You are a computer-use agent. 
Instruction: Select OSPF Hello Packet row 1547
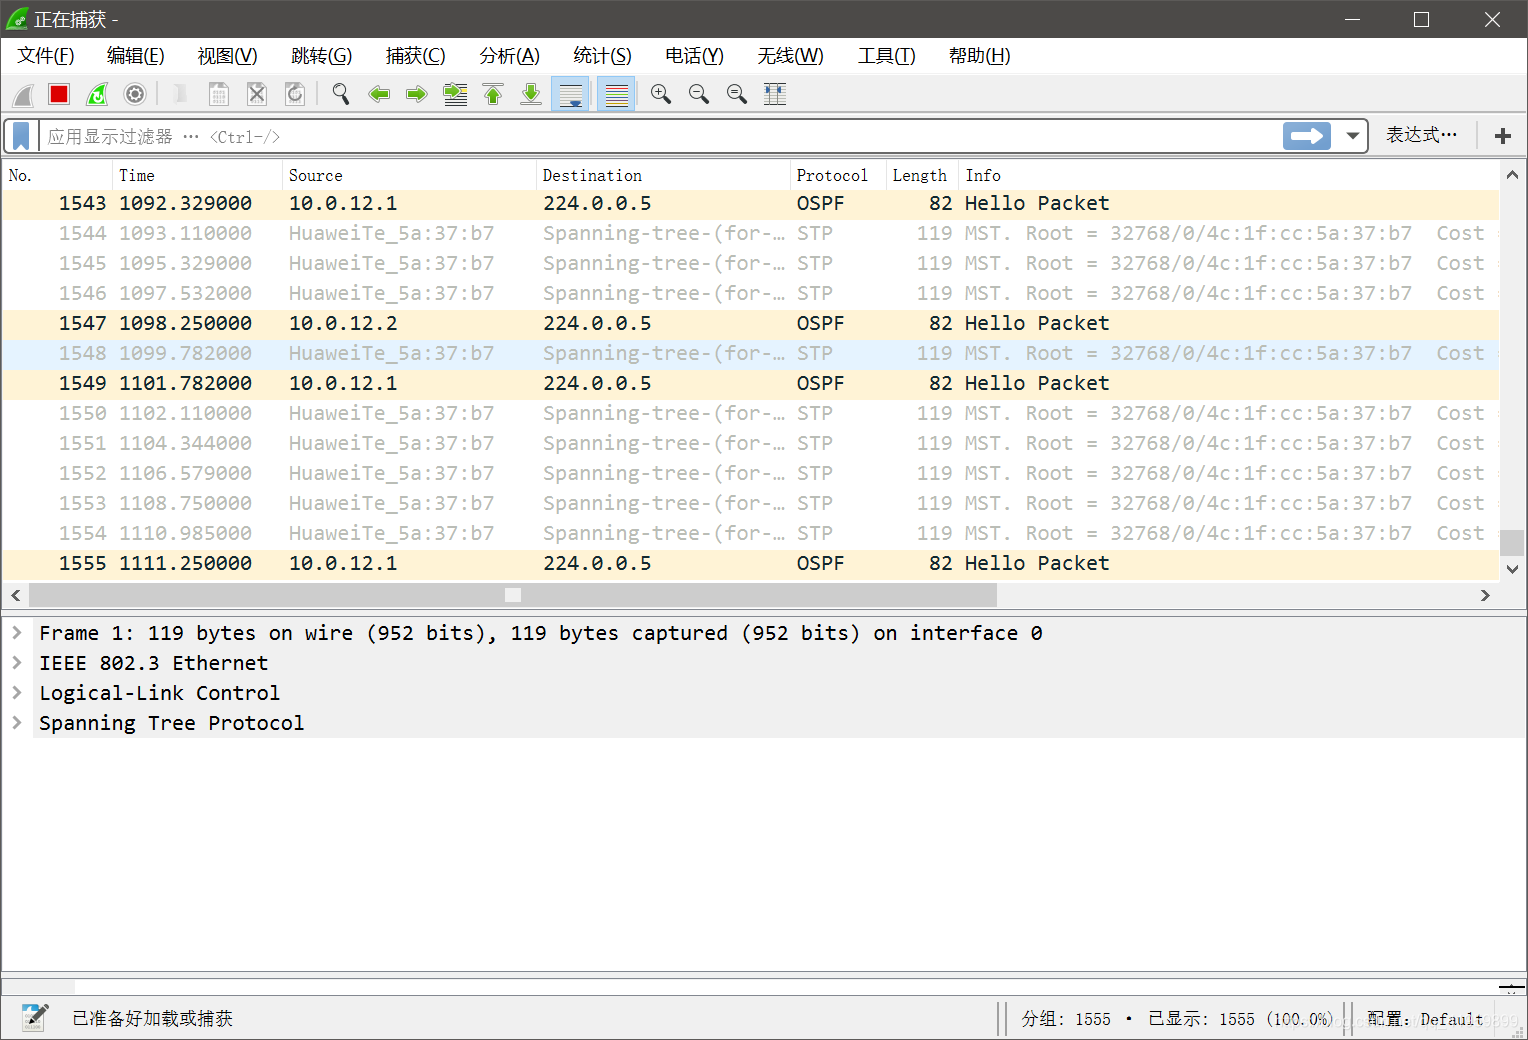coord(400,323)
